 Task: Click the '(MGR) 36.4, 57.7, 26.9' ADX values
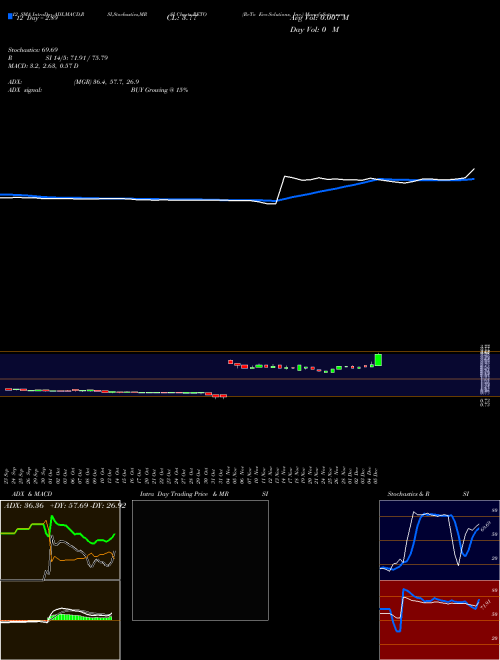(x=106, y=82)
